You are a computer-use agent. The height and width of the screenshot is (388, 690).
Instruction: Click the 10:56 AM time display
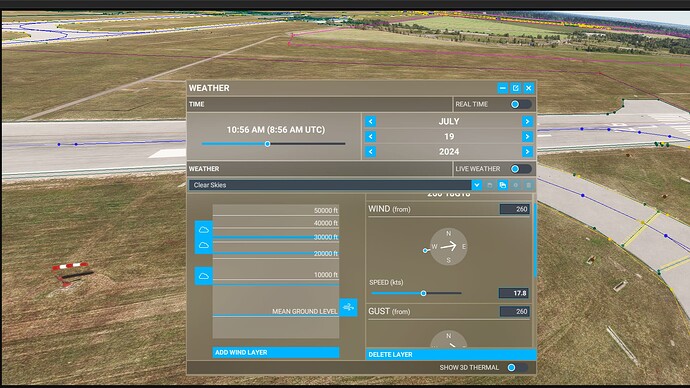point(276,130)
